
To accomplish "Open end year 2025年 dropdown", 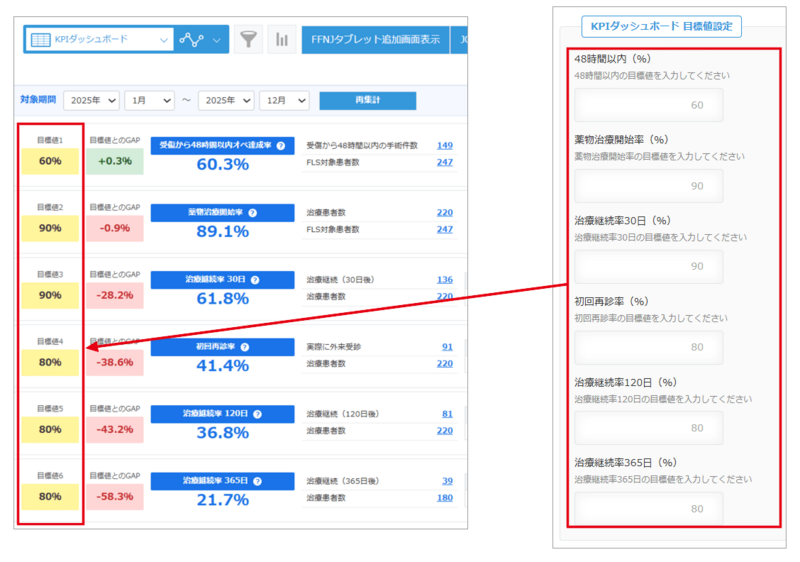I will coord(226,100).
